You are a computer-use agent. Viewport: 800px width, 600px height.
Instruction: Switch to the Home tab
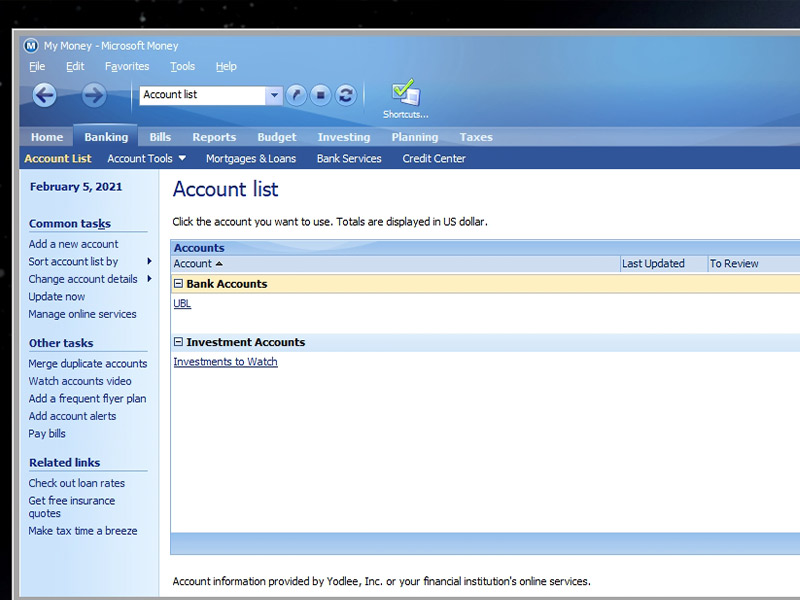(x=47, y=137)
